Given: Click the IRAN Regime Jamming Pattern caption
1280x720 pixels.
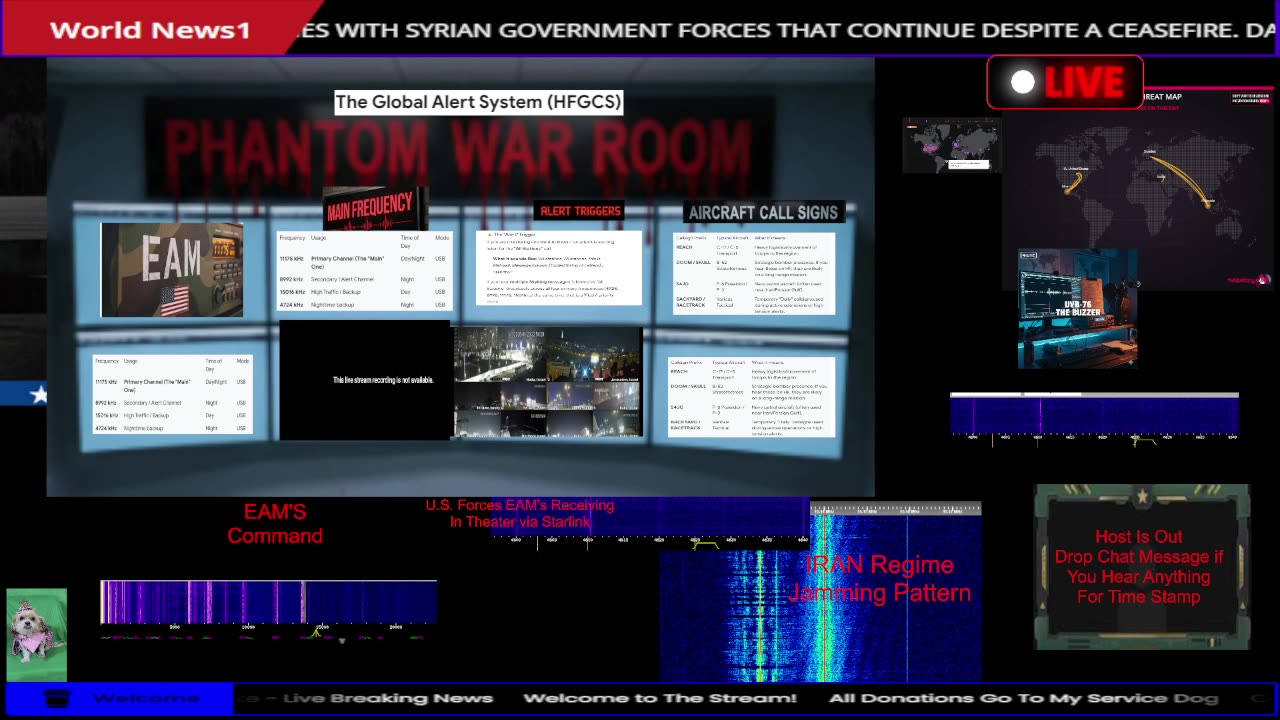Looking at the screenshot, I should [879, 578].
